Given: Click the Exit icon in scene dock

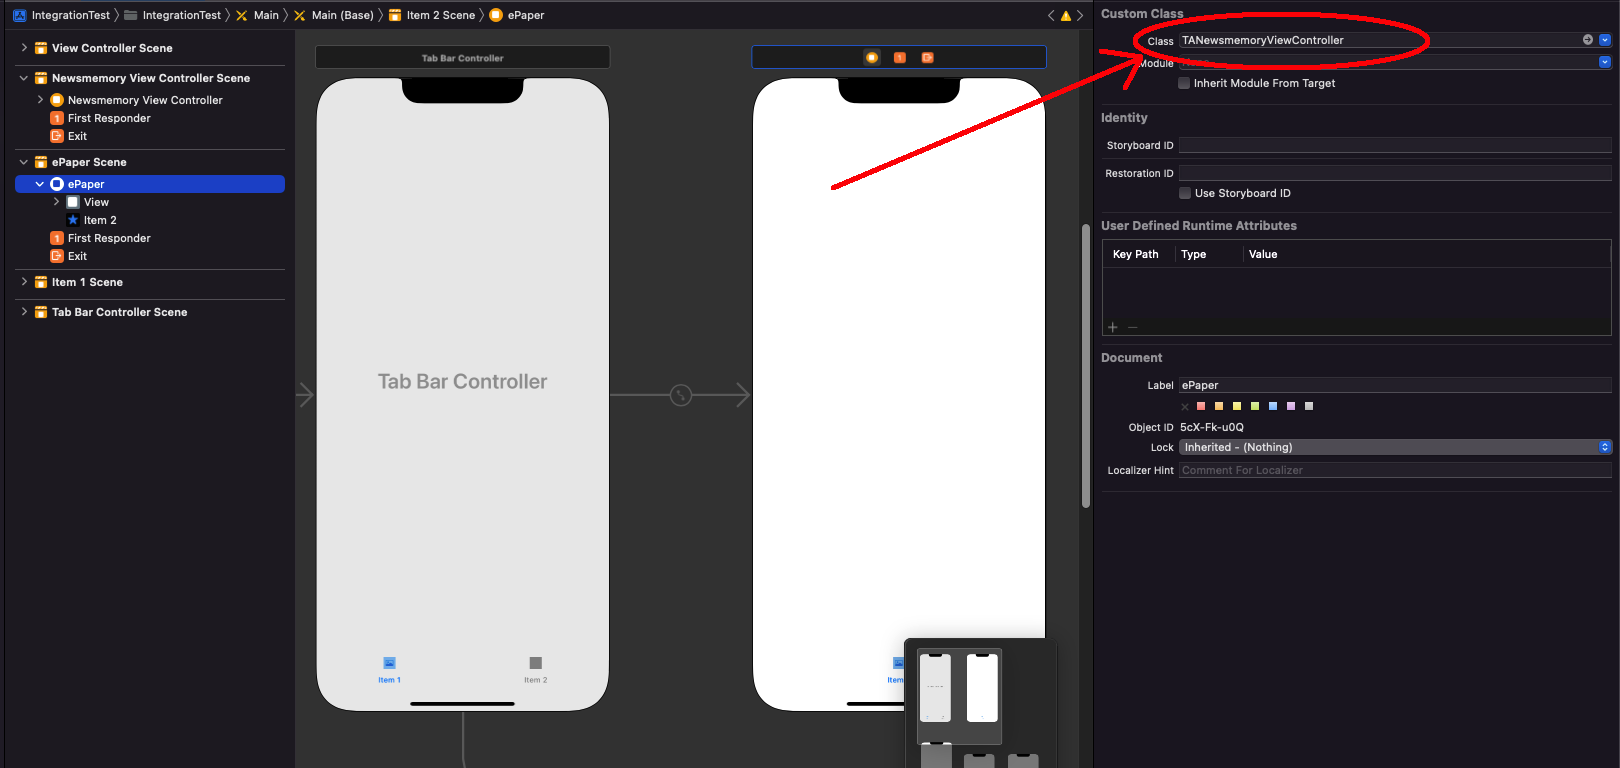Looking at the screenshot, I should click(927, 58).
